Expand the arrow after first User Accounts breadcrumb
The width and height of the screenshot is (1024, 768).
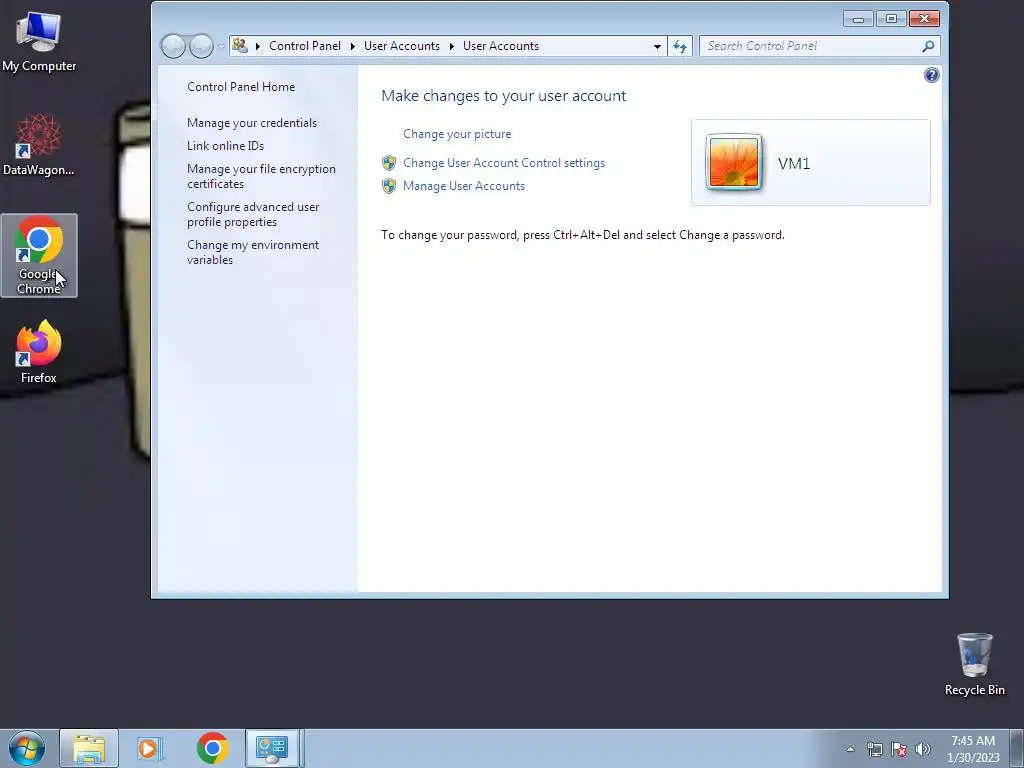click(x=451, y=46)
